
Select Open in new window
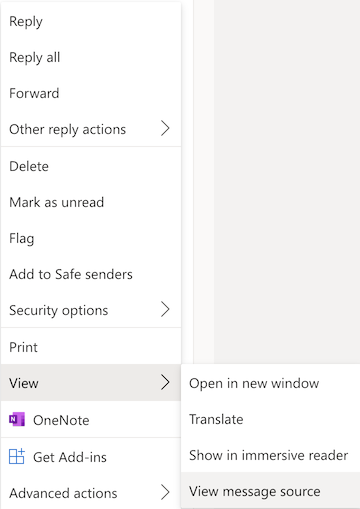[x=270, y=383]
